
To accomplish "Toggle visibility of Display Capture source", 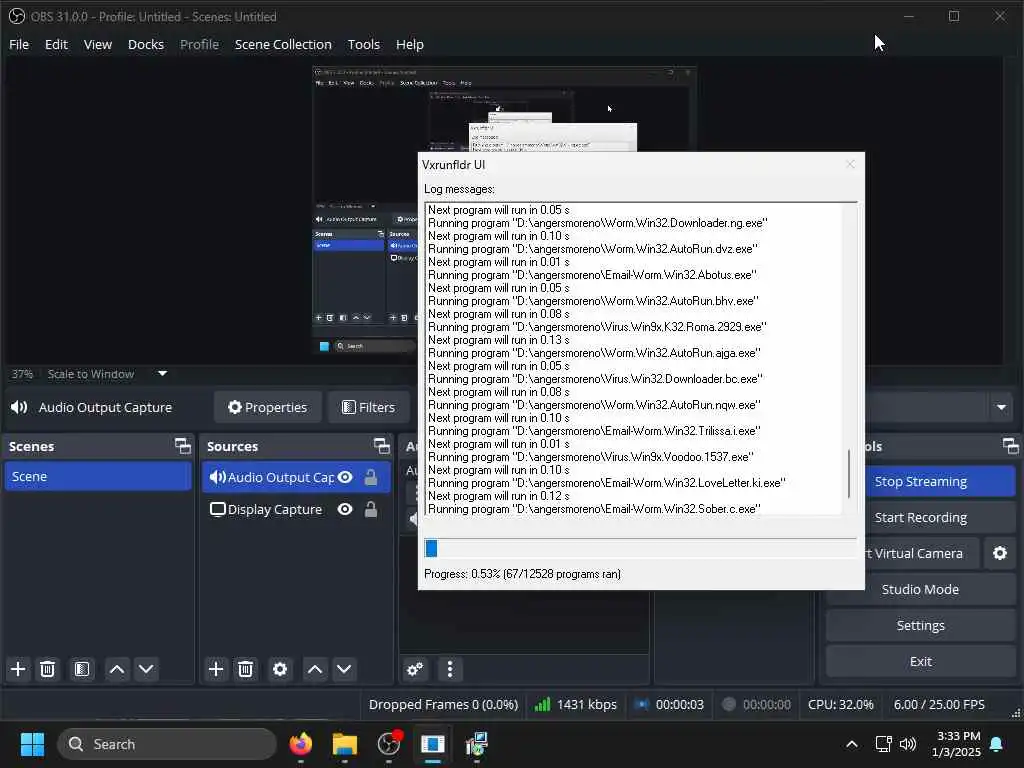I will coord(345,509).
